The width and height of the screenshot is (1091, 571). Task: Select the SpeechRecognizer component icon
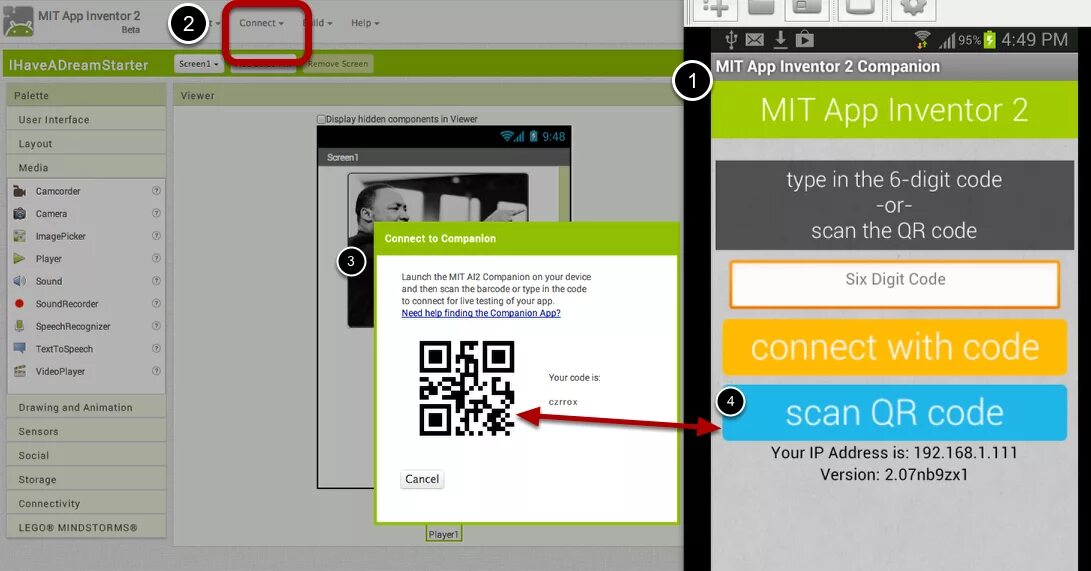(19, 326)
